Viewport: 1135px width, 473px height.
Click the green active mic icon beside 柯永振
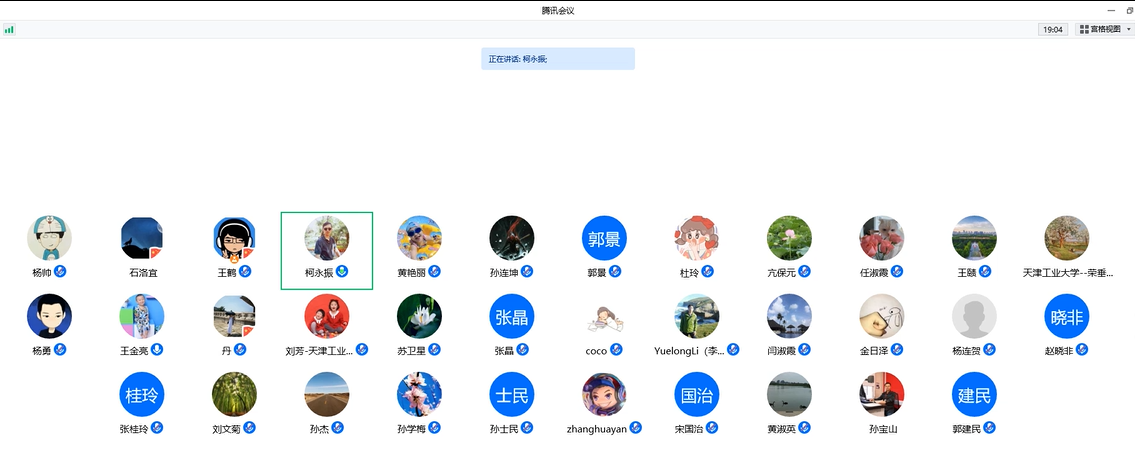pos(342,272)
